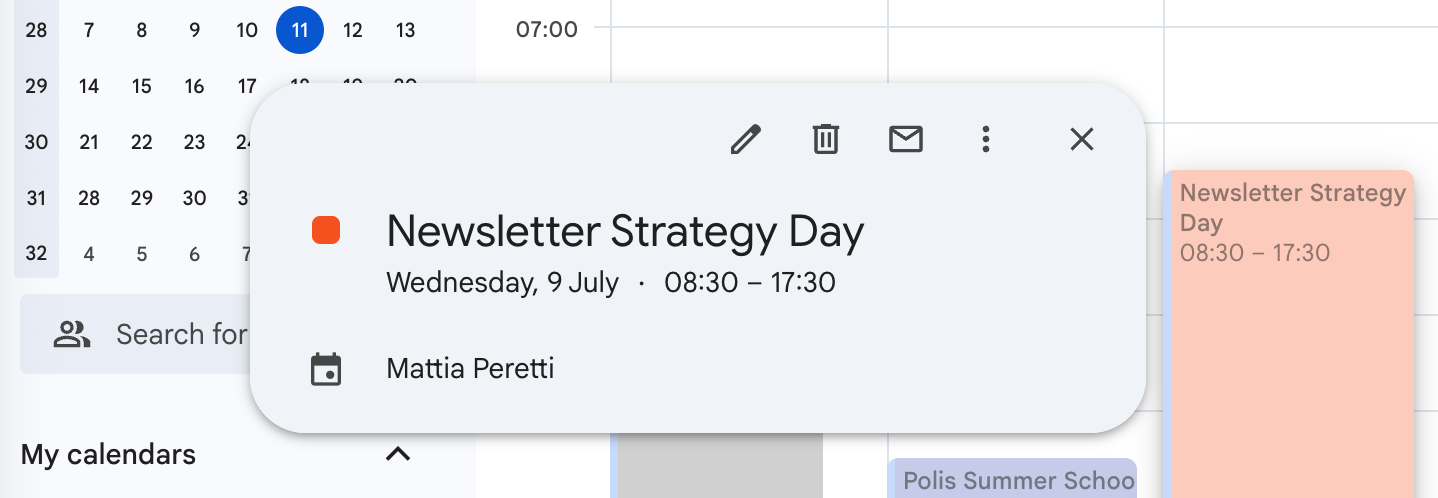The image size is (1438, 498).
Task: Select date 13 in the mini calendar
Action: point(405,30)
